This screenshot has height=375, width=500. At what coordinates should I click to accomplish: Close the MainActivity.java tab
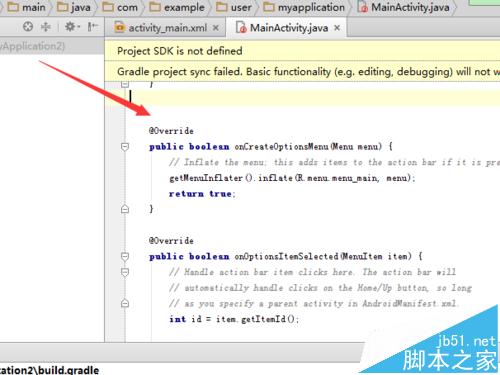tap(337, 28)
